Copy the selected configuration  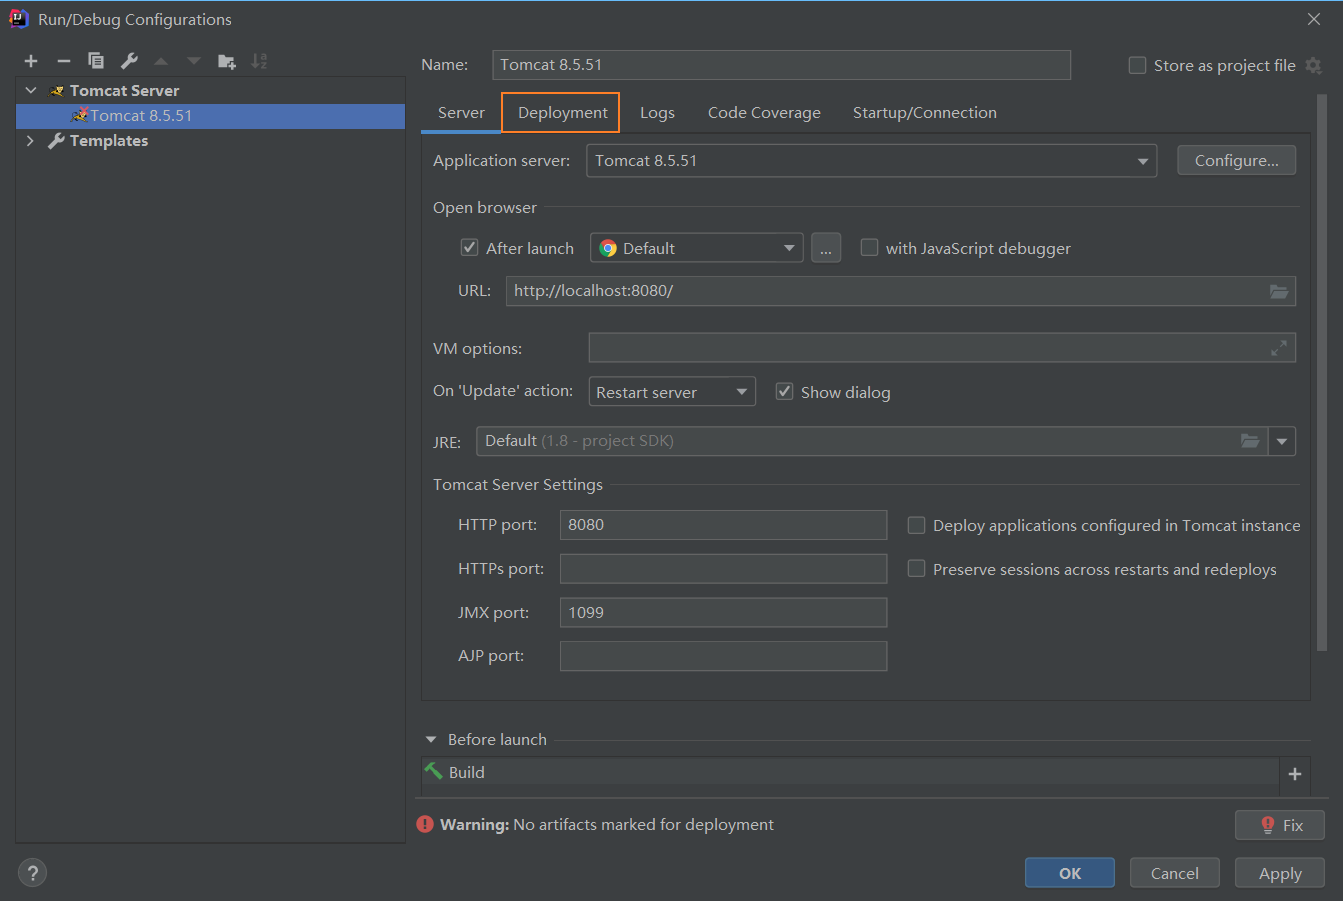pyautogui.click(x=96, y=61)
